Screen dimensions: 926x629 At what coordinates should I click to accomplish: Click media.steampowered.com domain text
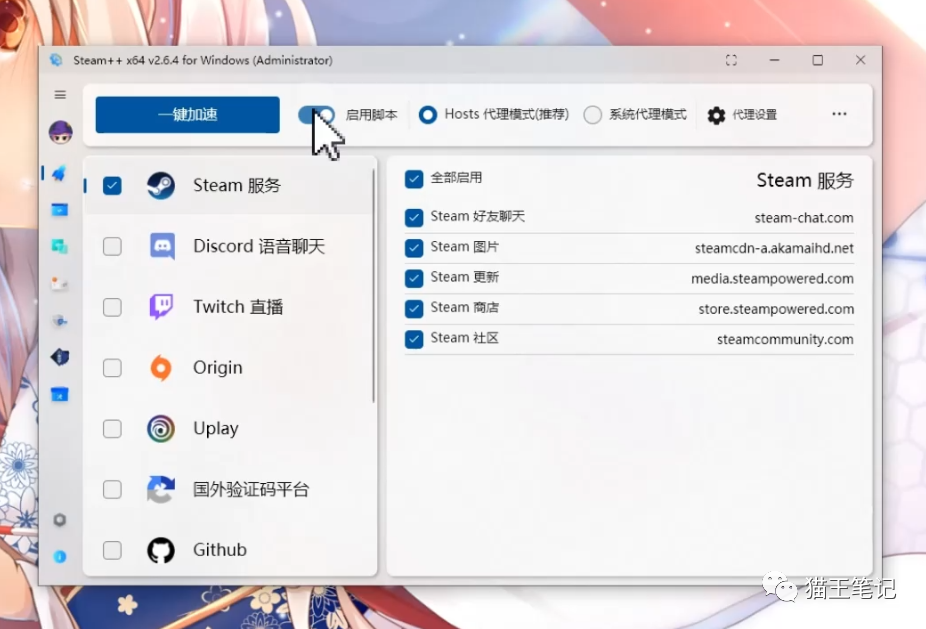772,279
